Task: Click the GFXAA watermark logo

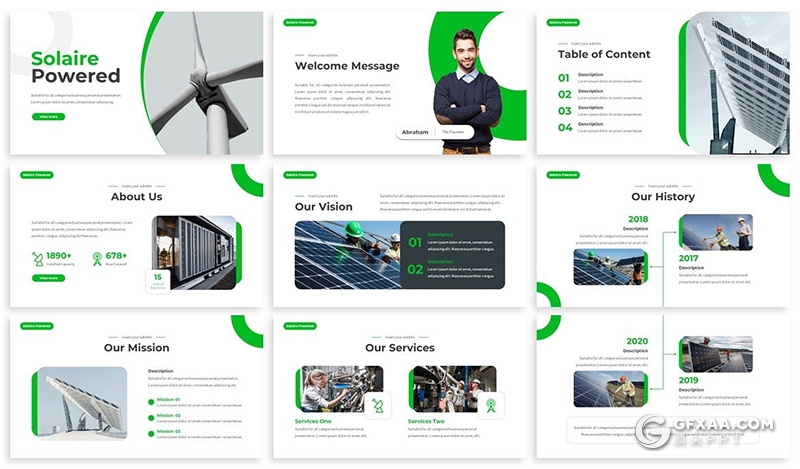Action: coord(655,429)
